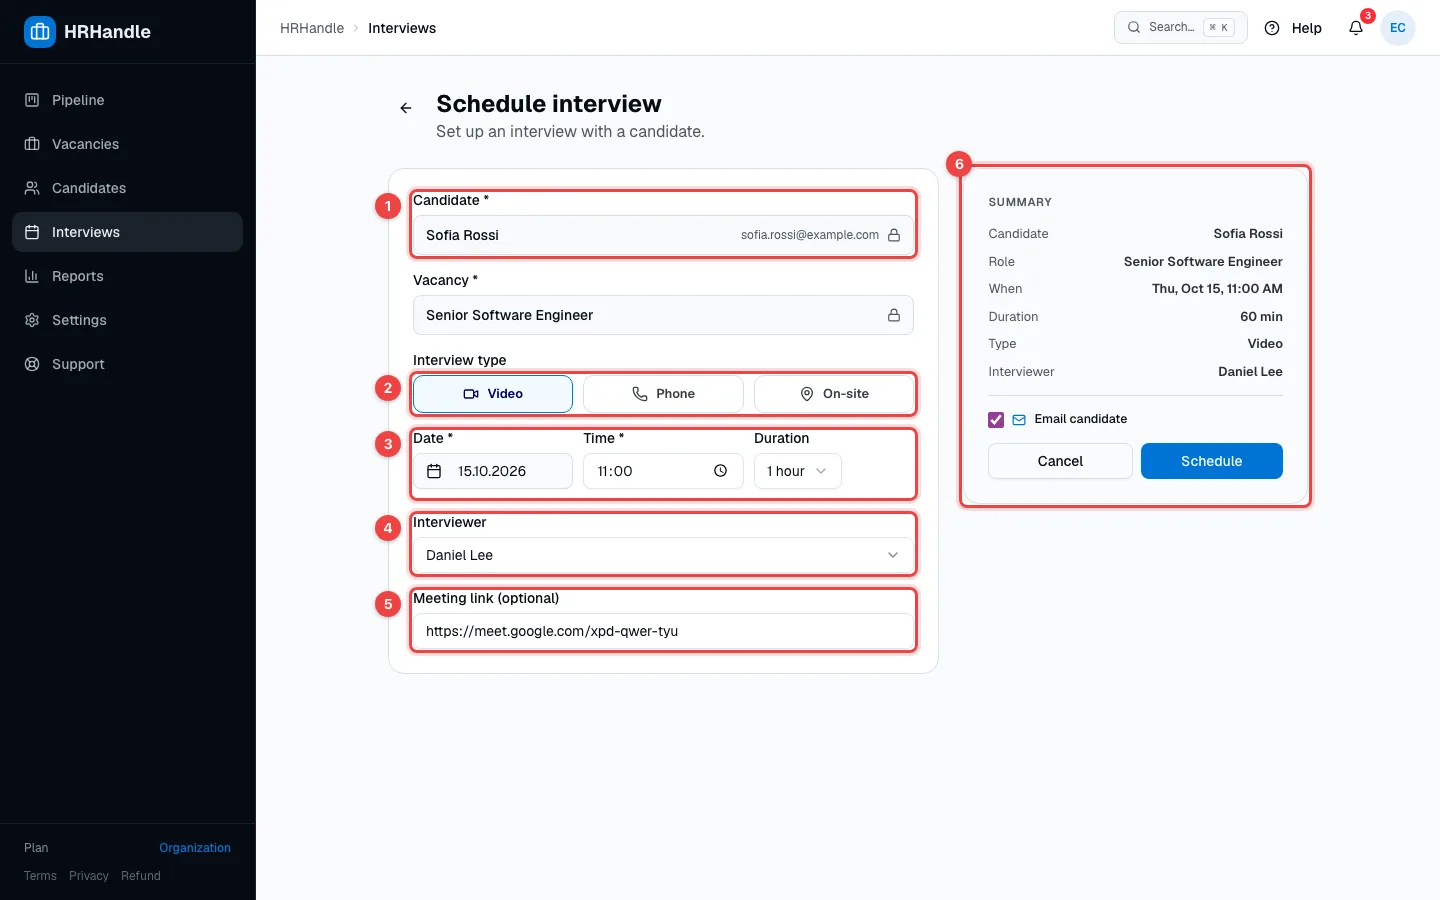
Task: Navigate to Candidates section
Action: [127, 188]
